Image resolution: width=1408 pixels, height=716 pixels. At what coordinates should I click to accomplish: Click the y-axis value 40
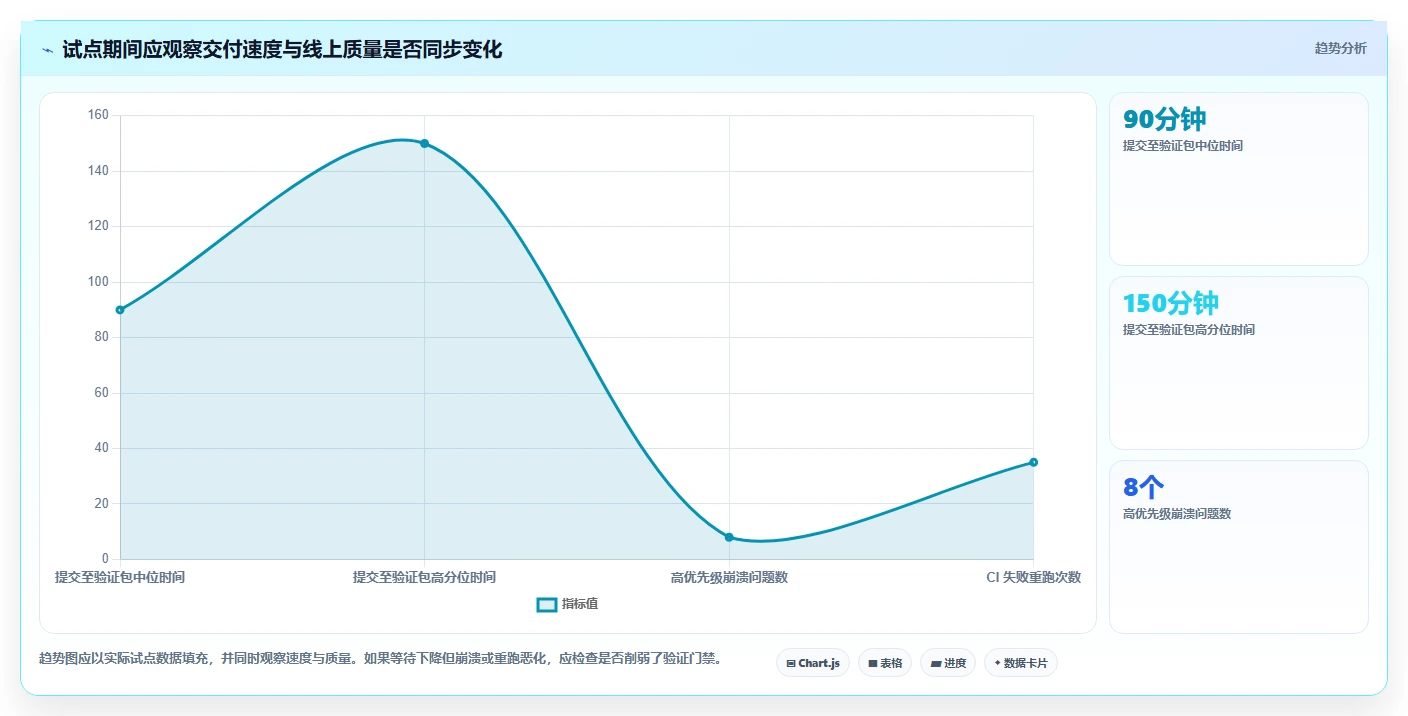[101, 448]
